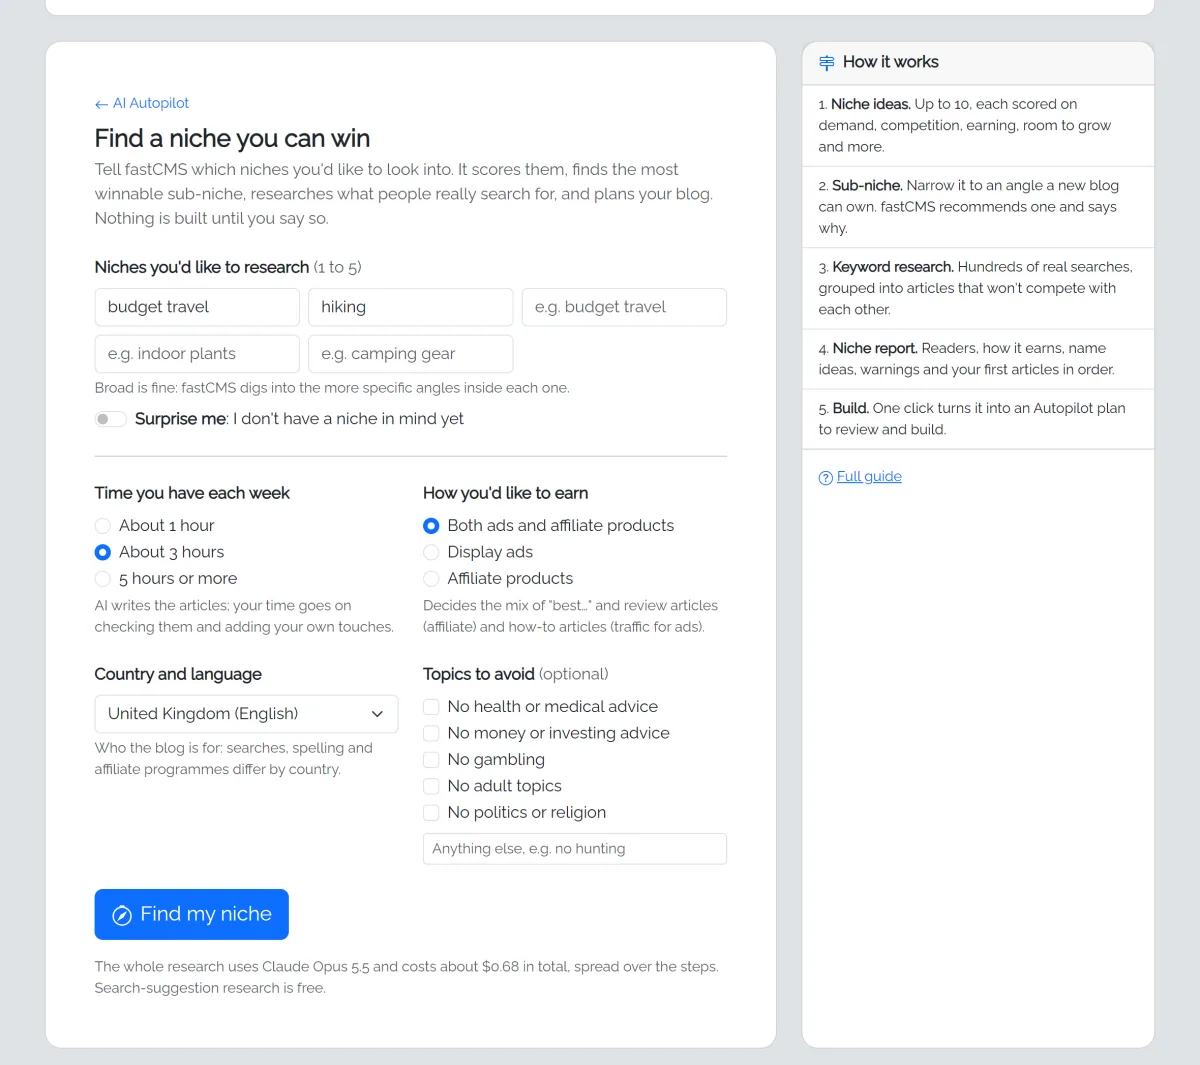1200x1065 pixels.
Task: Click the "Niche report." step text
Action: point(875,348)
